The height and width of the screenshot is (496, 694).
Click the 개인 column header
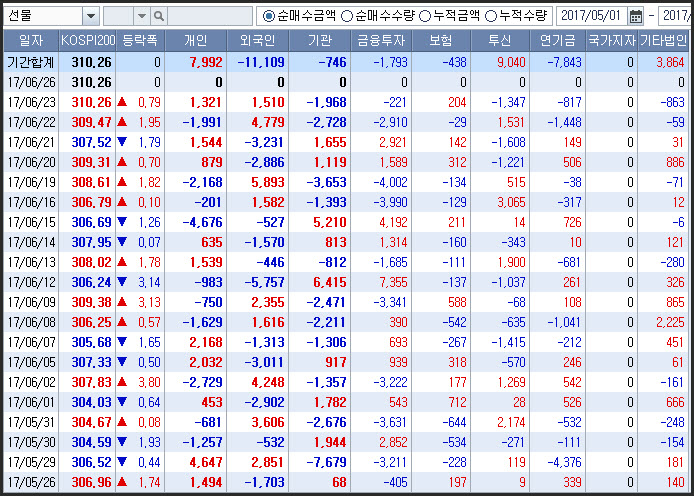(x=196, y=41)
